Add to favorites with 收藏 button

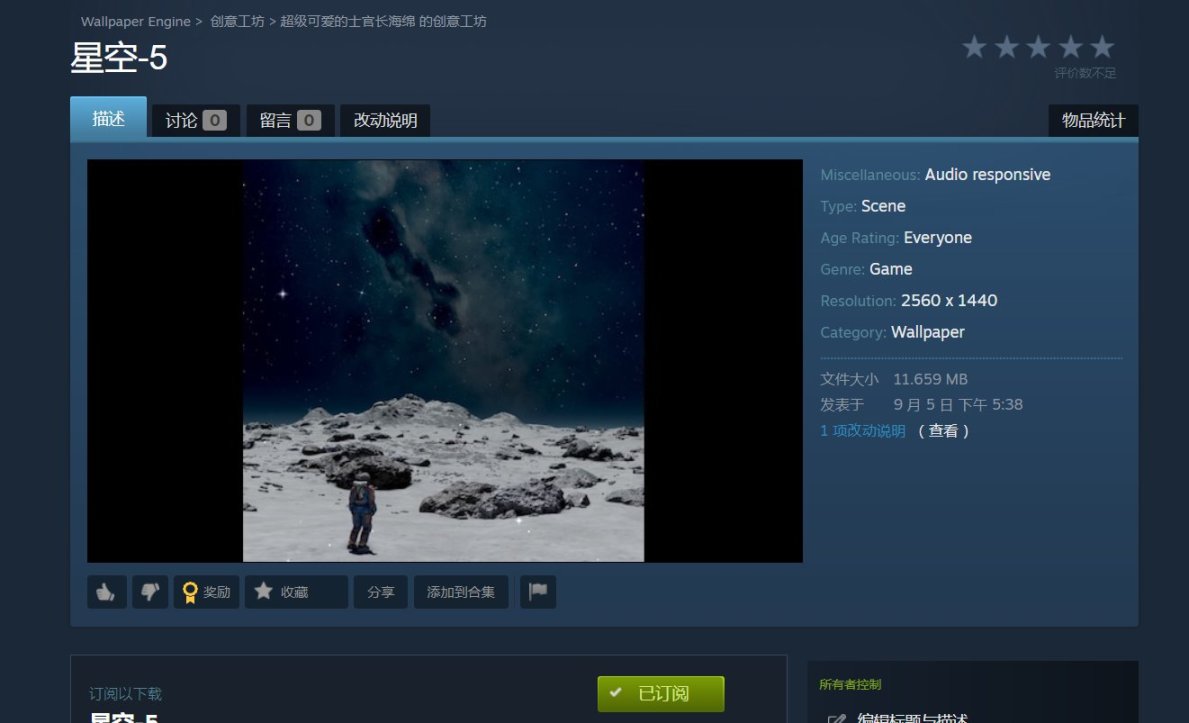click(x=296, y=592)
